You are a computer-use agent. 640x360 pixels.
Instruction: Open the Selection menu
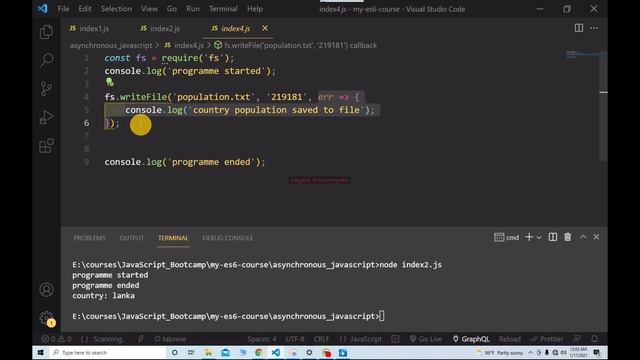(116, 9)
